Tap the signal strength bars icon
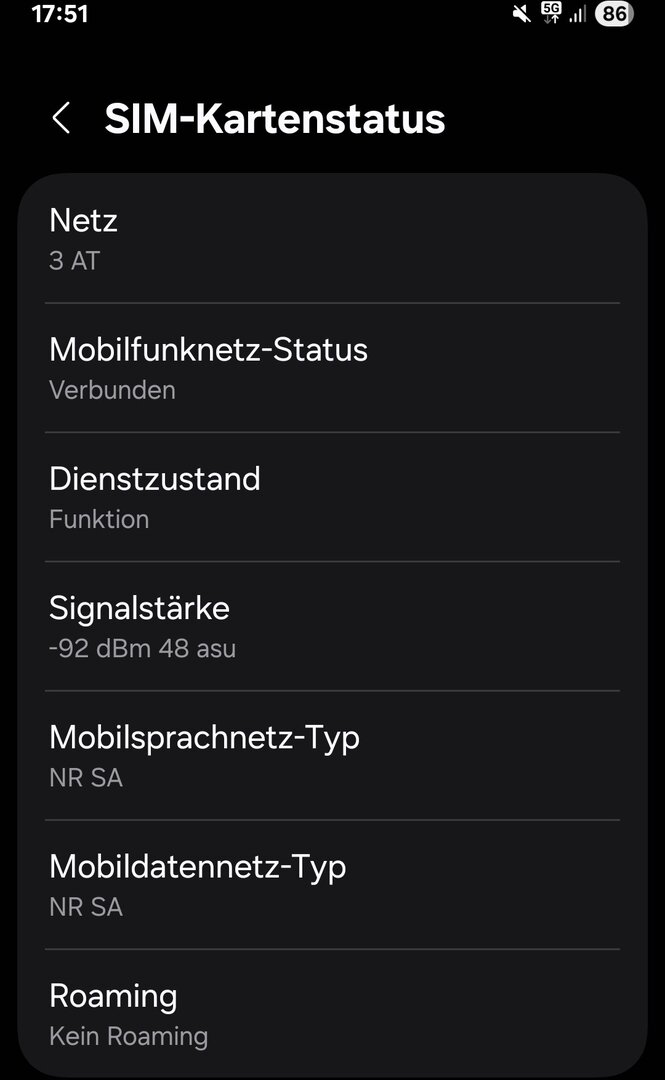 [578, 14]
